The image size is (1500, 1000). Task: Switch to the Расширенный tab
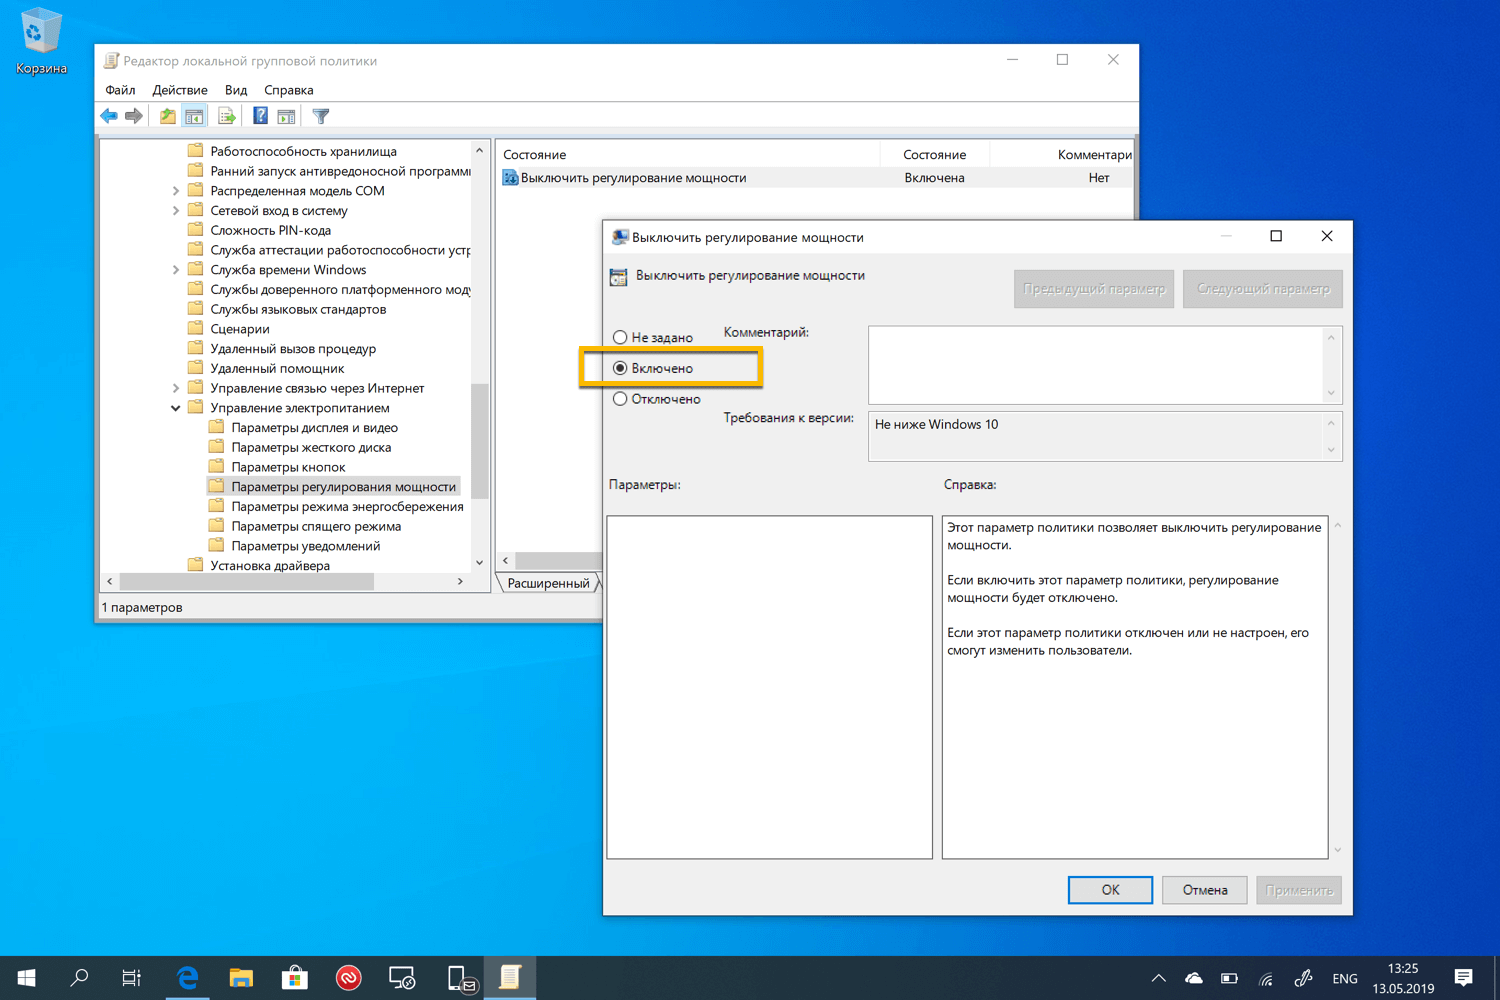pyautogui.click(x=548, y=583)
